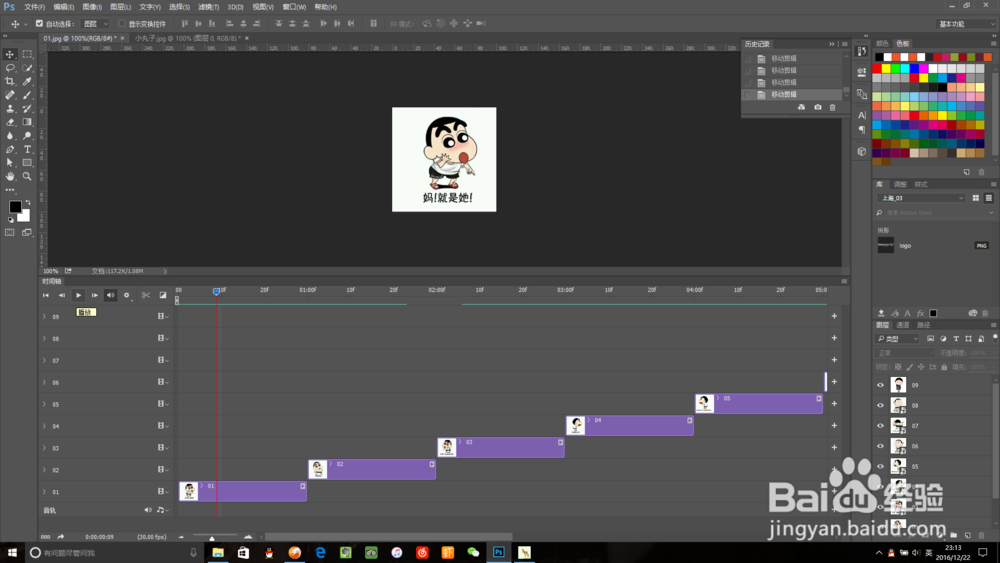Screen dimensions: 1000x563
Task: Open the workspace switcher dropdown
Action: click(x=966, y=24)
